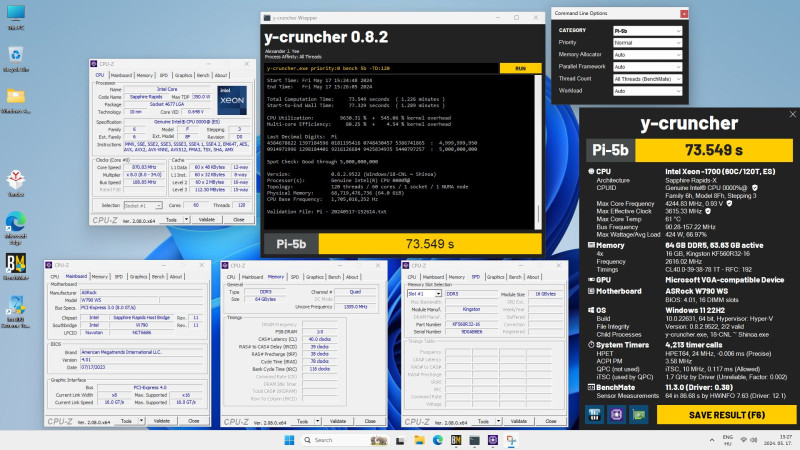Click Tools button in the Kingston SPD CPU-Z window
This screenshot has height=450, width=800.
[x=483, y=421]
